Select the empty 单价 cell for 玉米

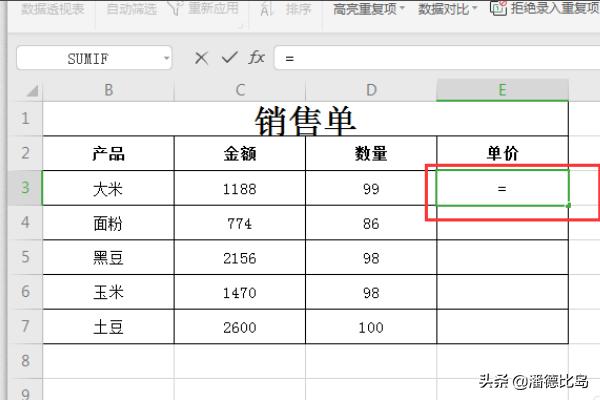tap(502, 292)
